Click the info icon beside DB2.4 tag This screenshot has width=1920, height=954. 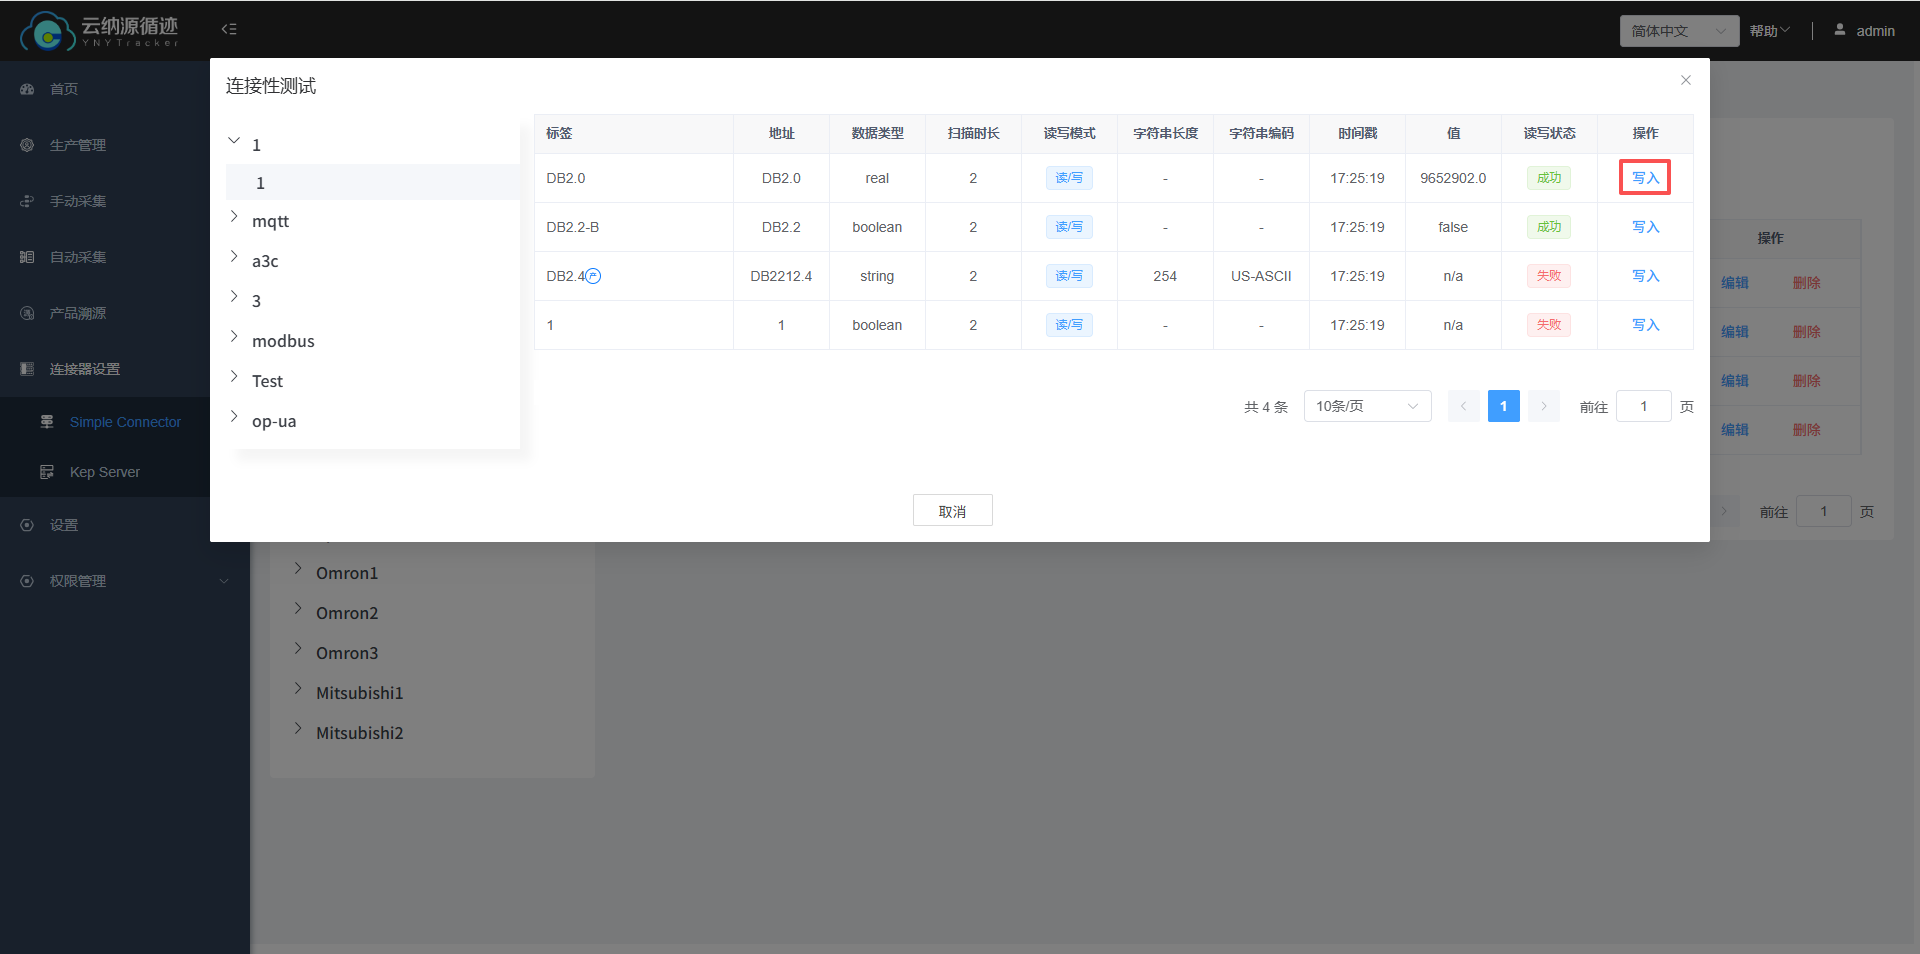coord(593,276)
